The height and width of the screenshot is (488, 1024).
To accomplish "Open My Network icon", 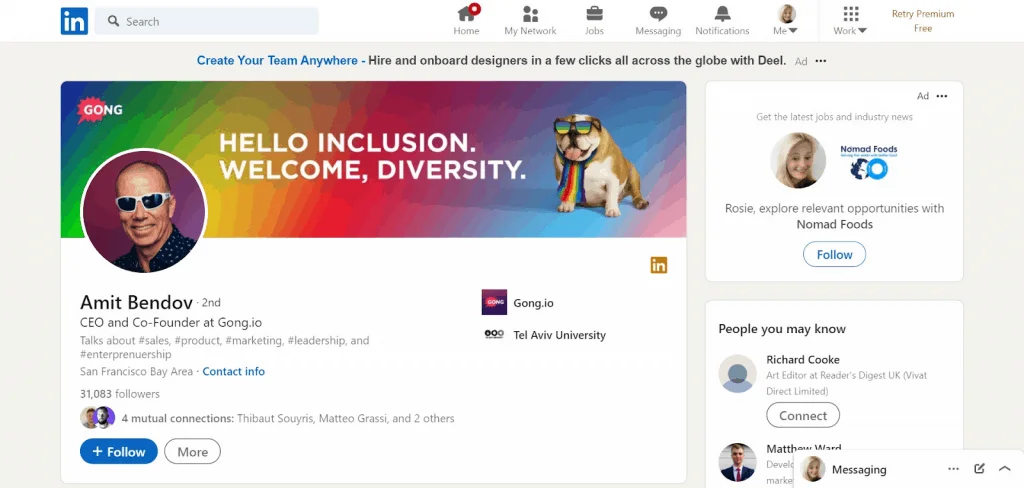I will [x=530, y=14].
